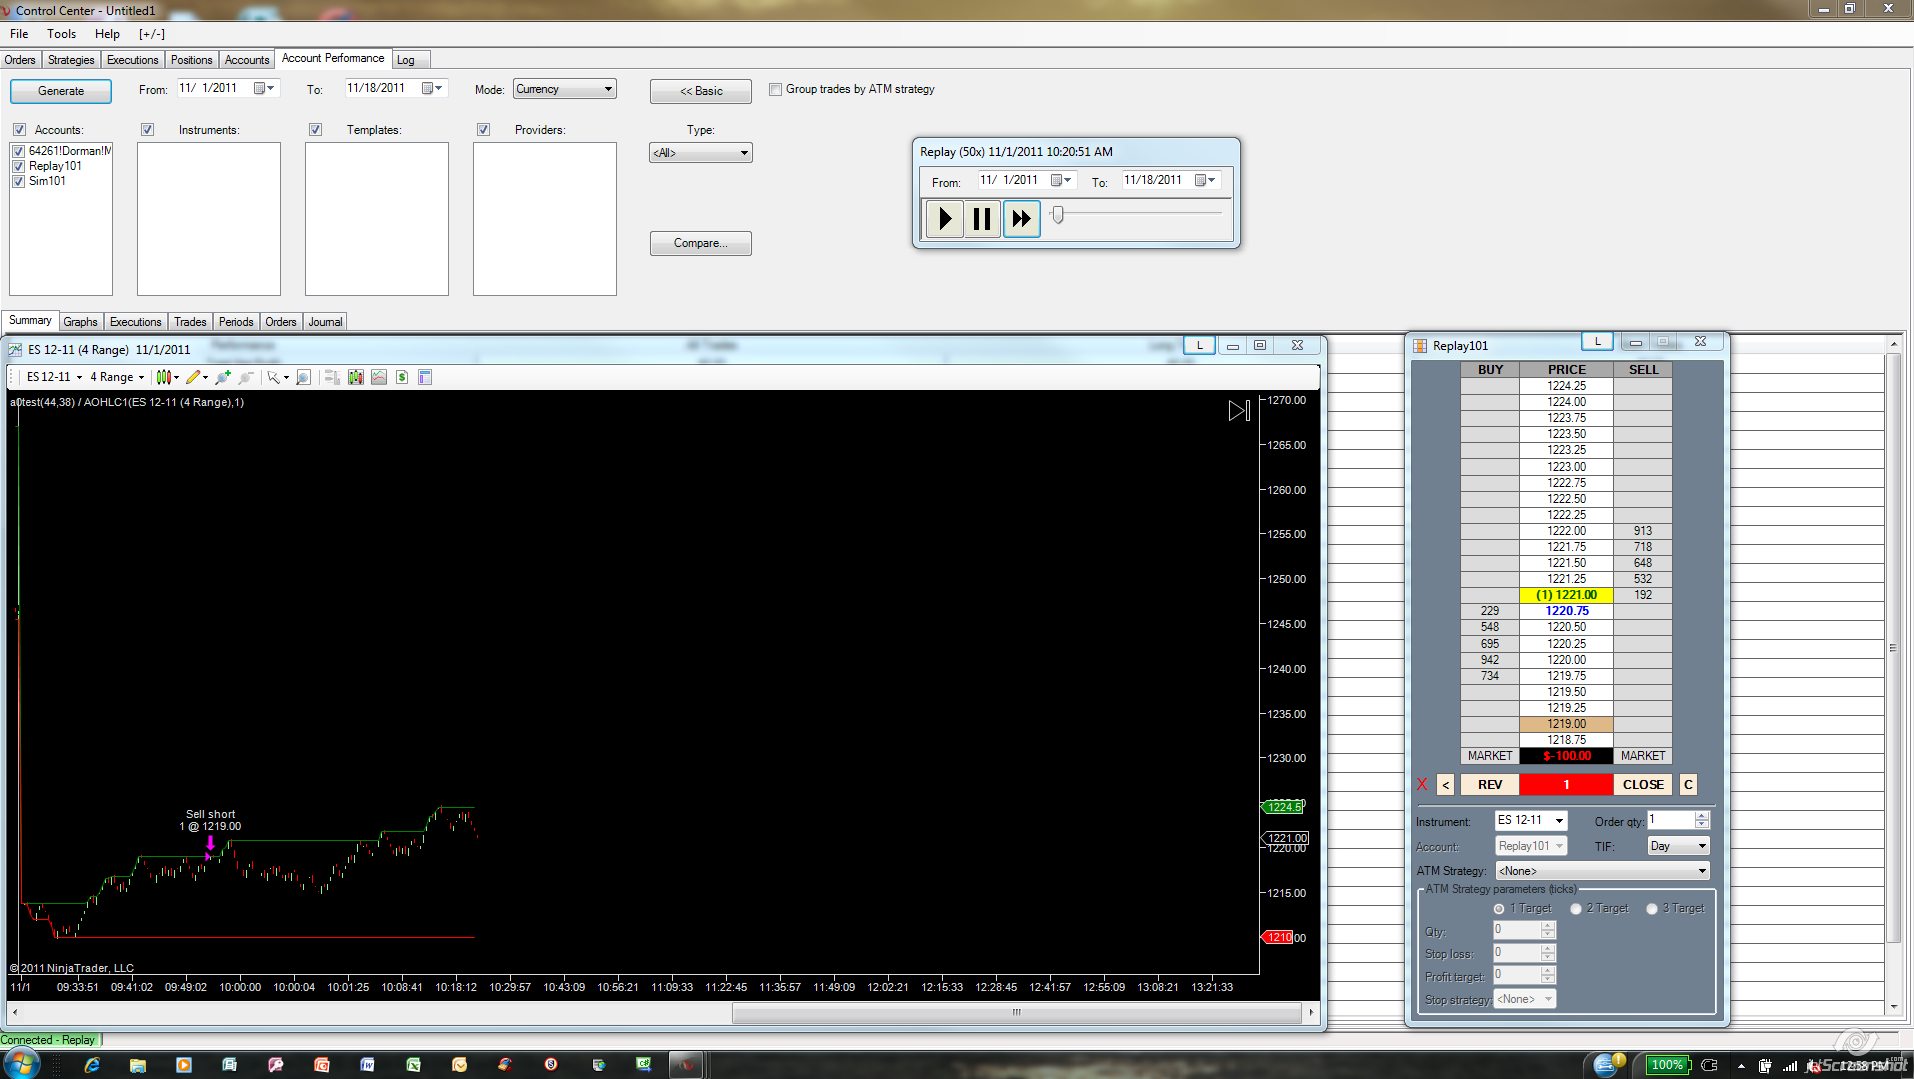The image size is (1914, 1079).
Task: Uncheck the 64261!Dorman account checkbox
Action: (x=18, y=151)
